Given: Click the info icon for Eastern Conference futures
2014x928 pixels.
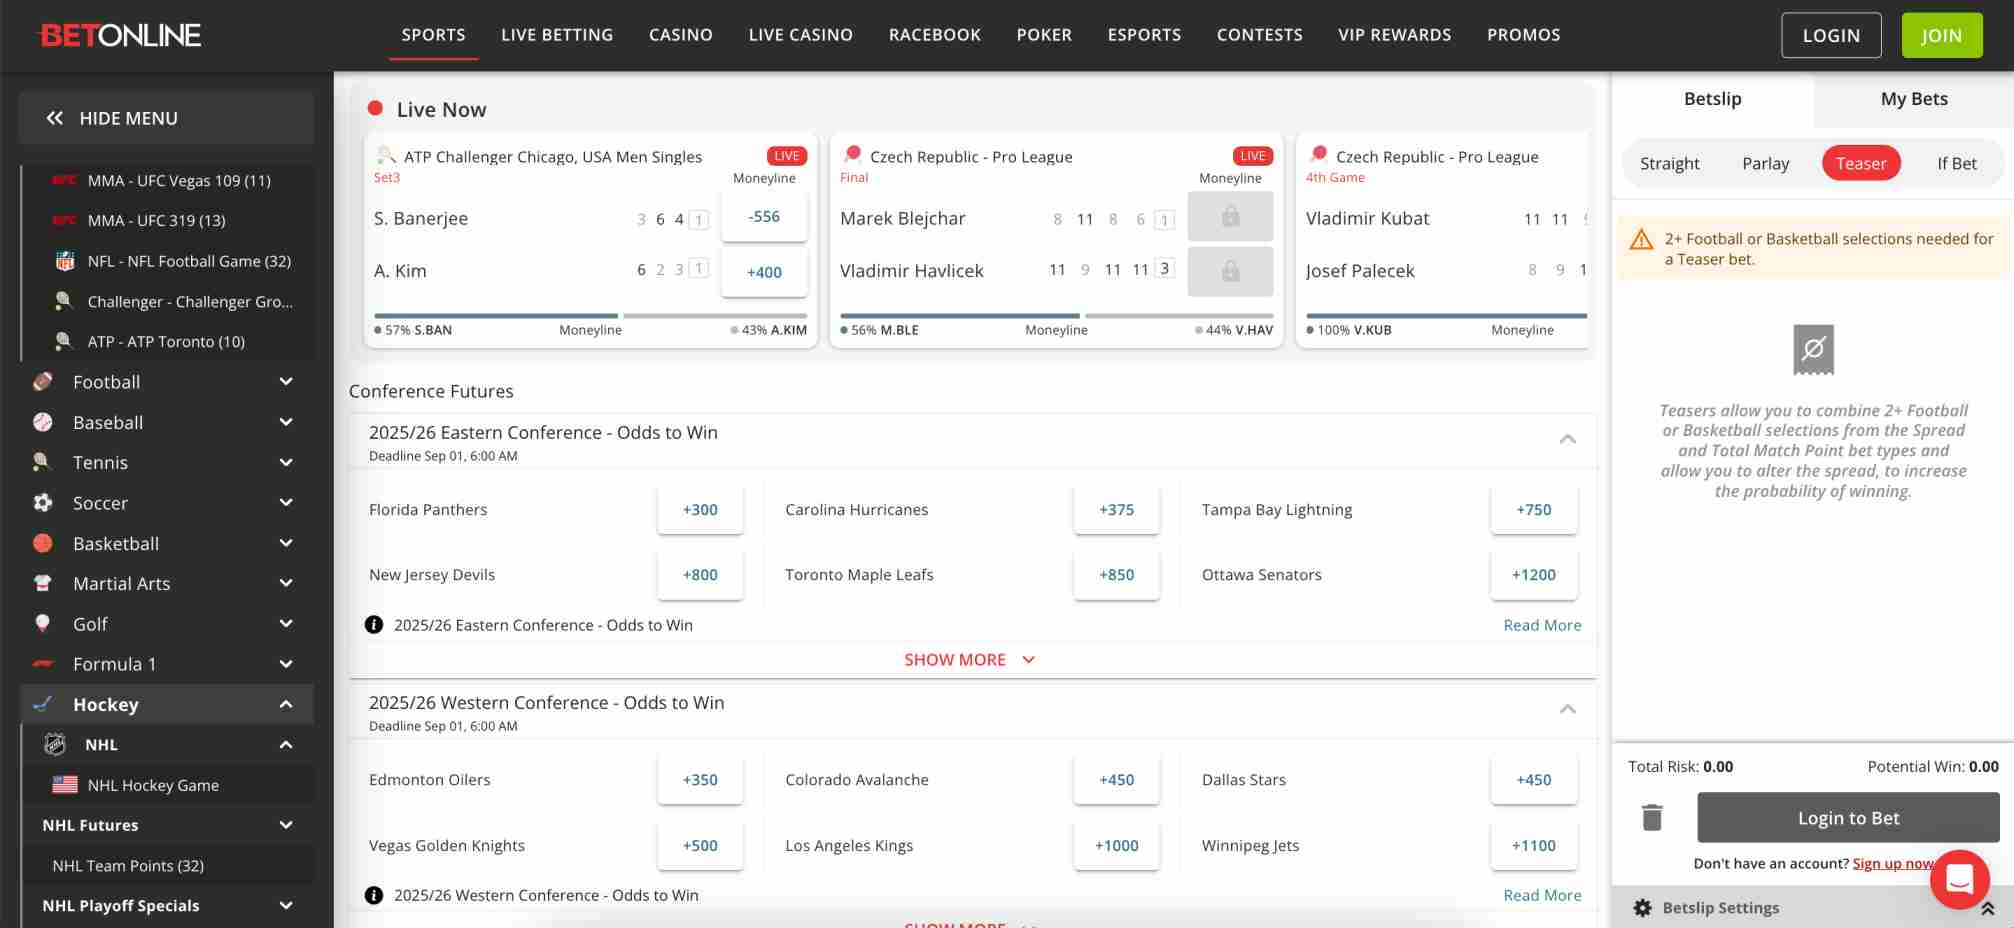Looking at the screenshot, I should [373, 624].
